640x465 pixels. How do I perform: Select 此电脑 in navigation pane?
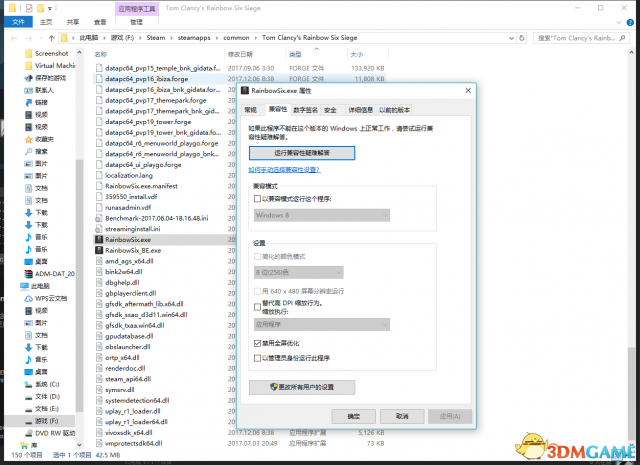(x=35, y=286)
